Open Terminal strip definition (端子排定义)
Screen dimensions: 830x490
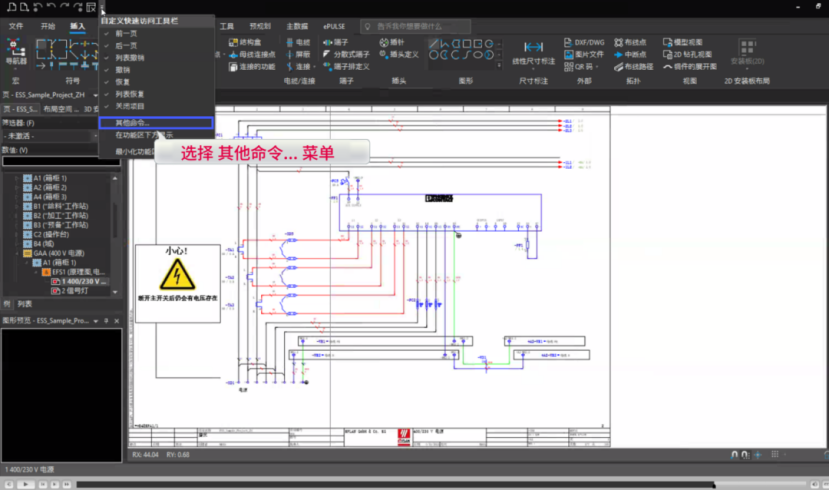(346, 67)
